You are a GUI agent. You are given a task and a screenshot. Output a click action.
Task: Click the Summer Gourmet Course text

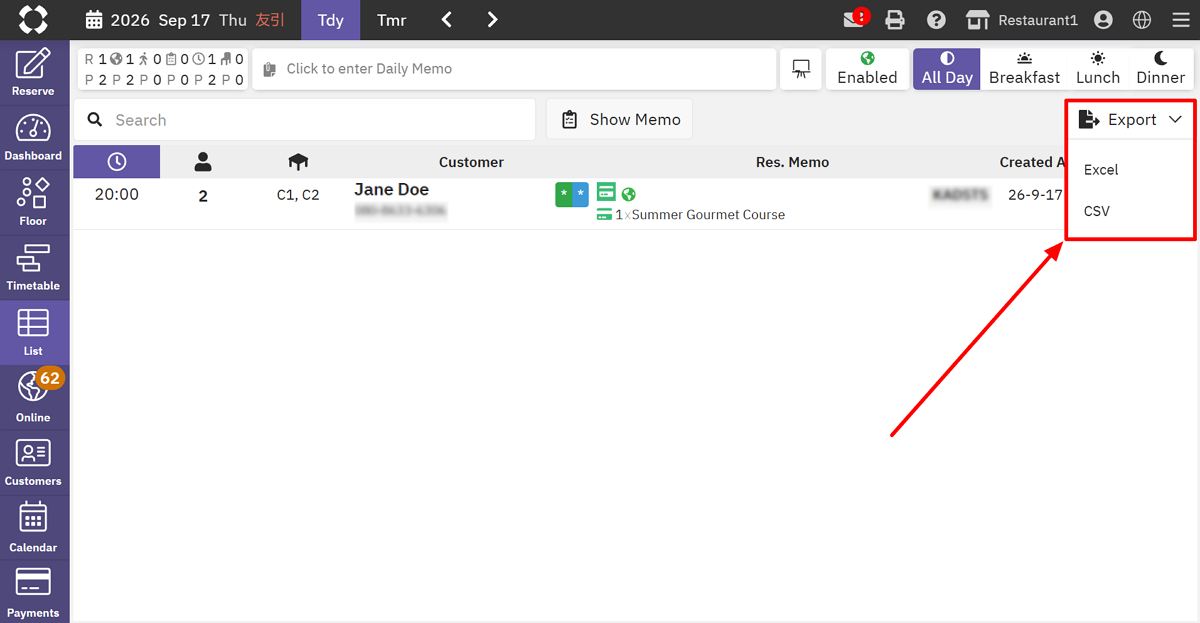click(708, 215)
